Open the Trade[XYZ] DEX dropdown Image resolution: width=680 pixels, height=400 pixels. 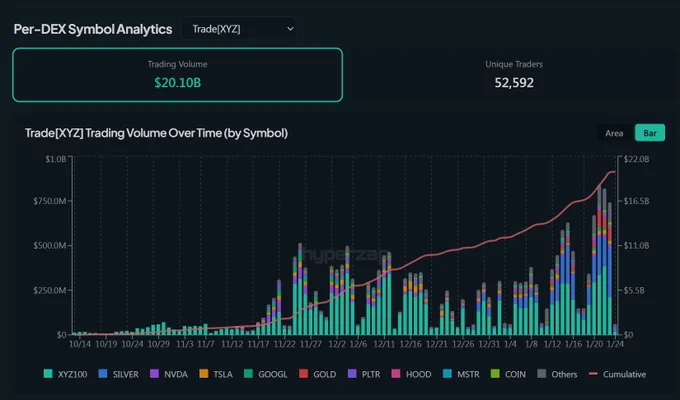pos(239,29)
